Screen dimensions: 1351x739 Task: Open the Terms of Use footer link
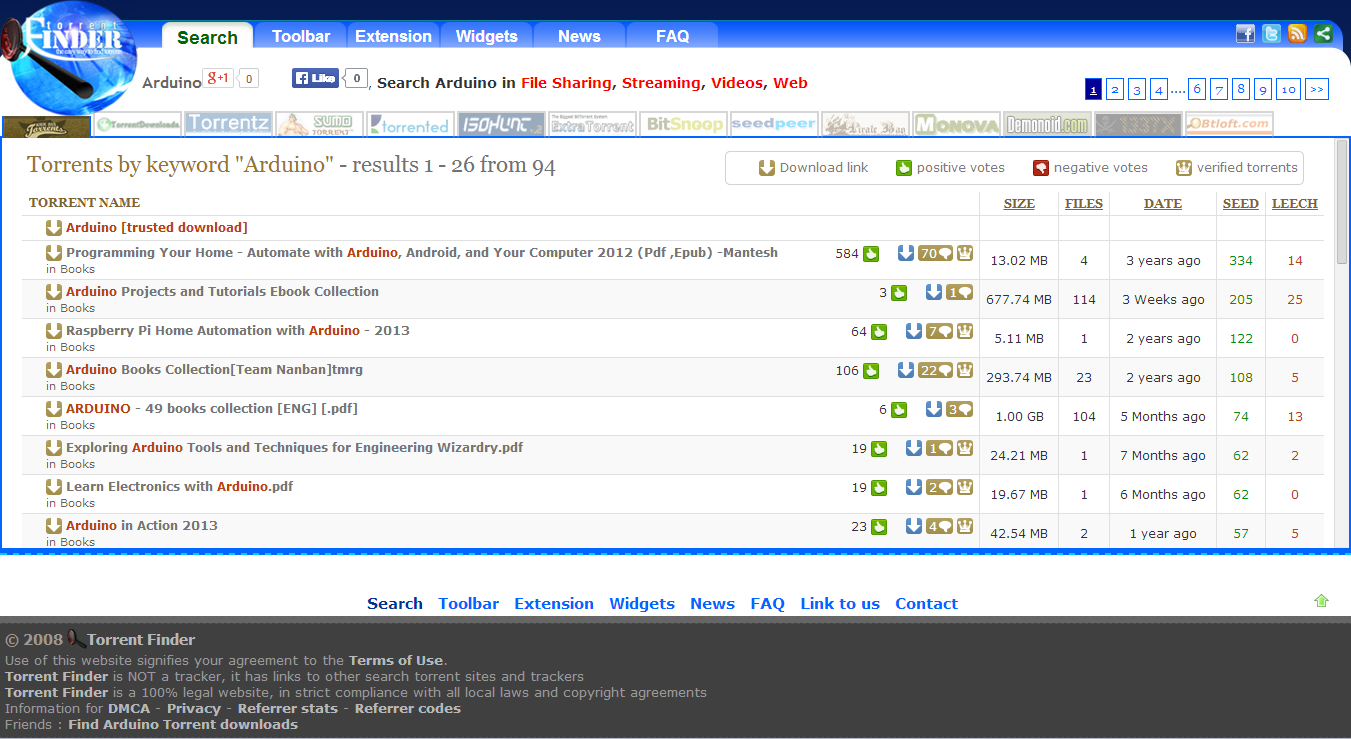[395, 660]
